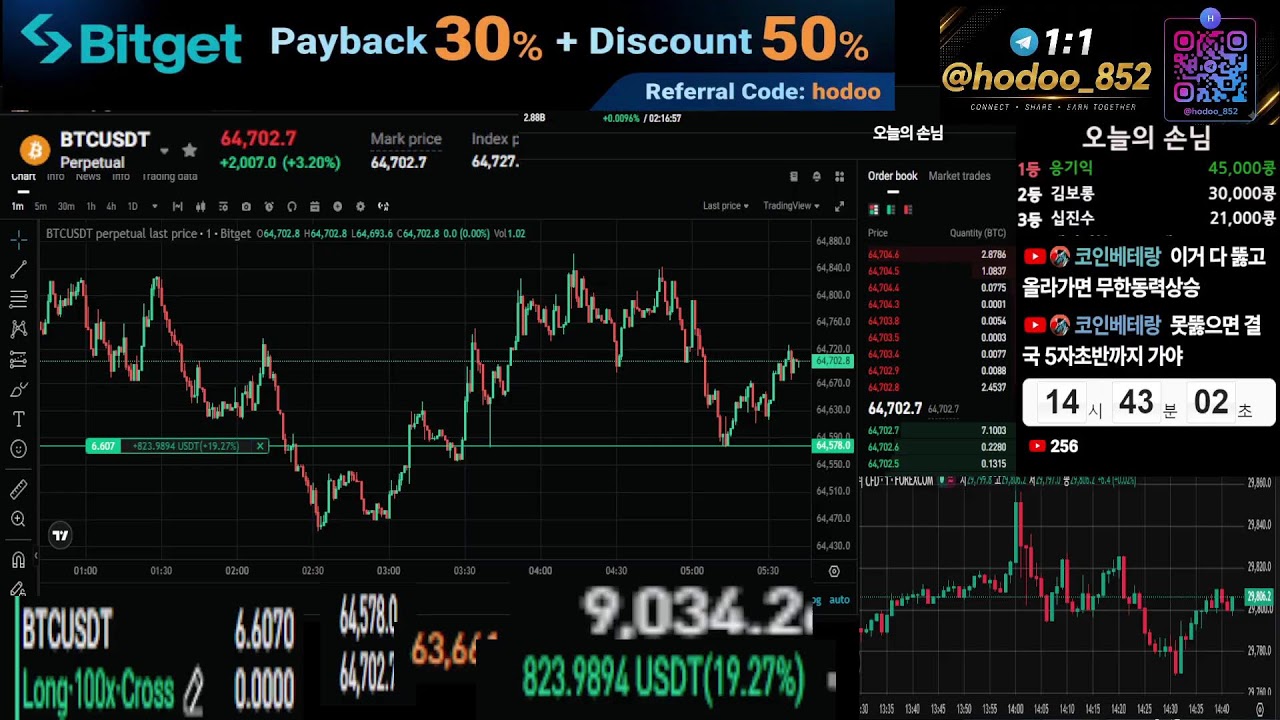Open the forecasting and measurement tools
The height and width of the screenshot is (720, 1280).
tap(18, 359)
